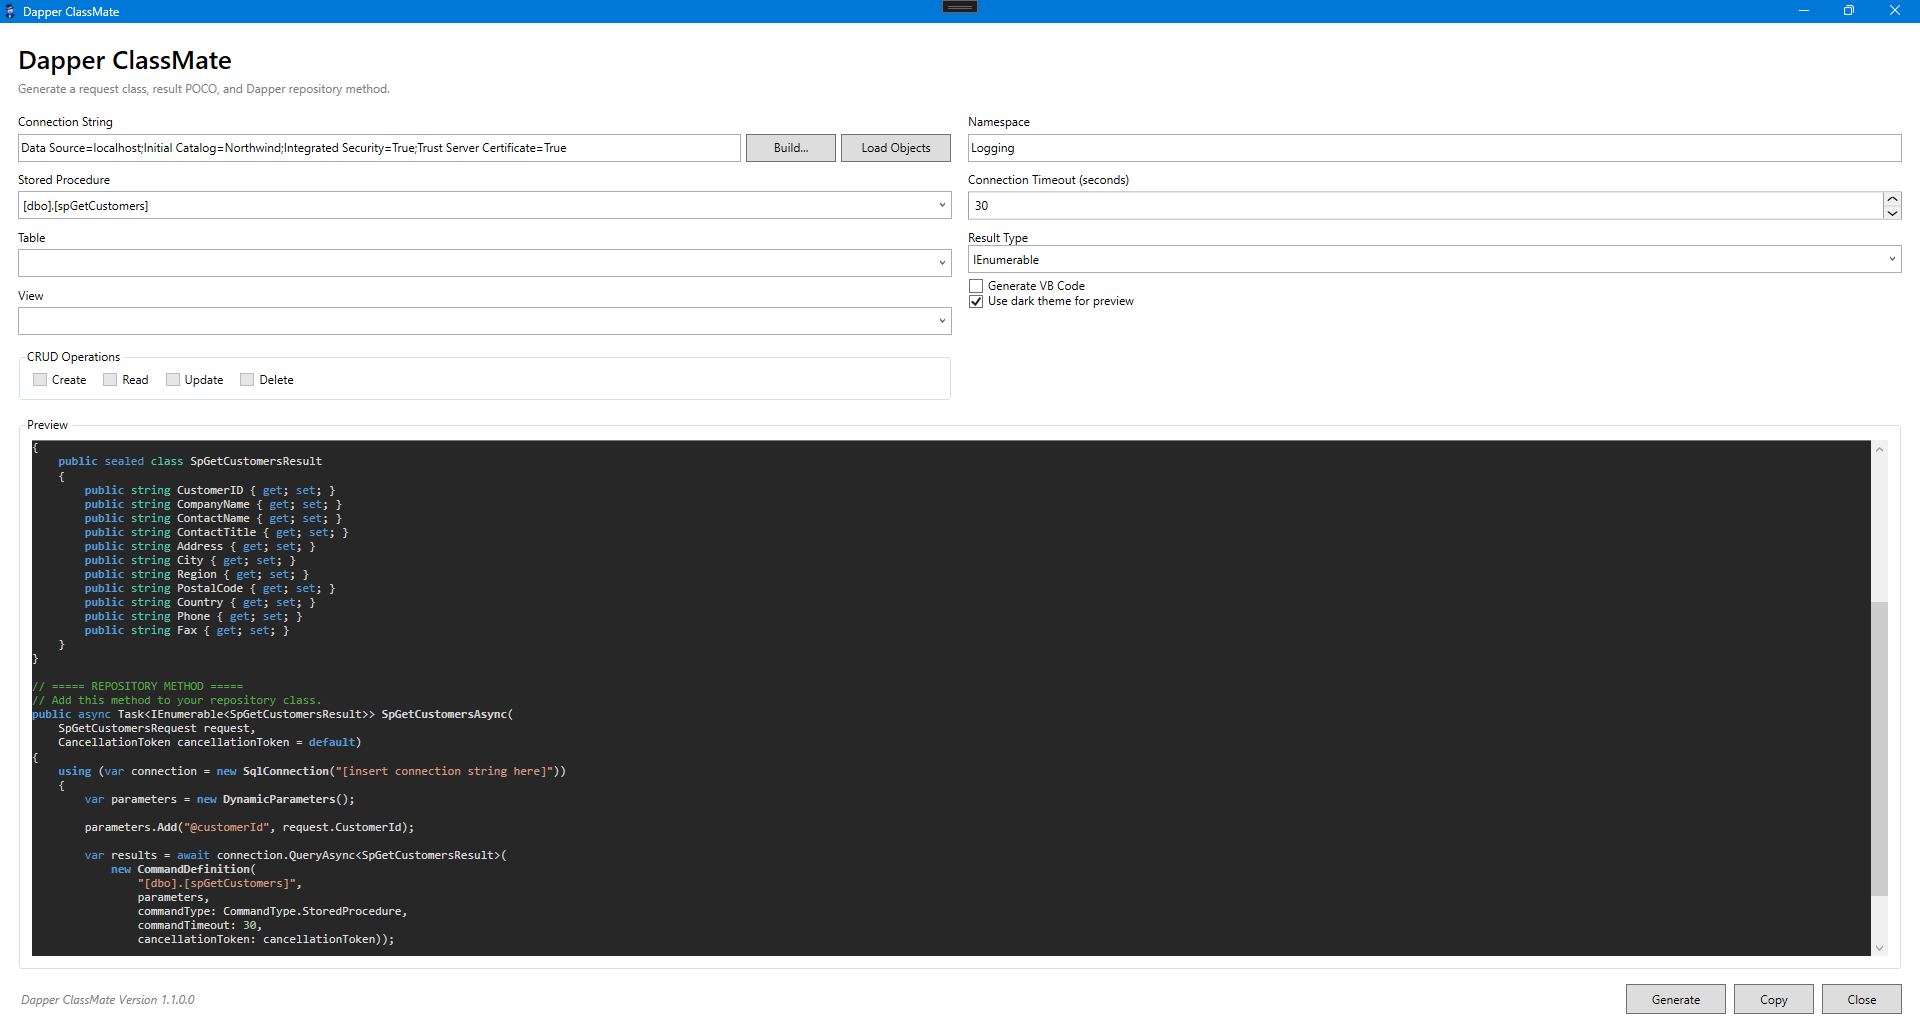Viewport: 1920px width, 1032px height.
Task: Close window with title bar X
Action: click(x=1895, y=11)
